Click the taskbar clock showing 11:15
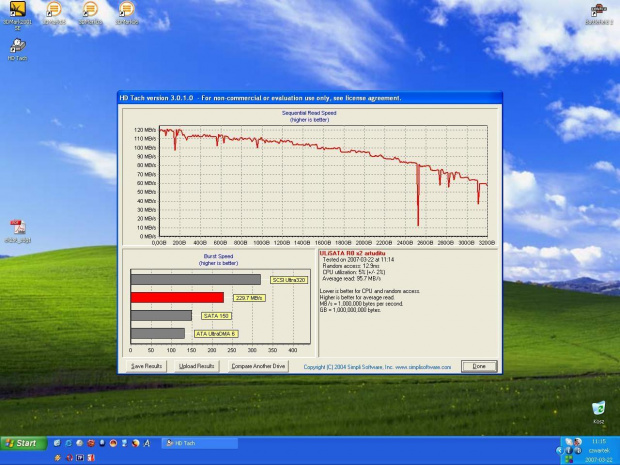 coord(599,441)
